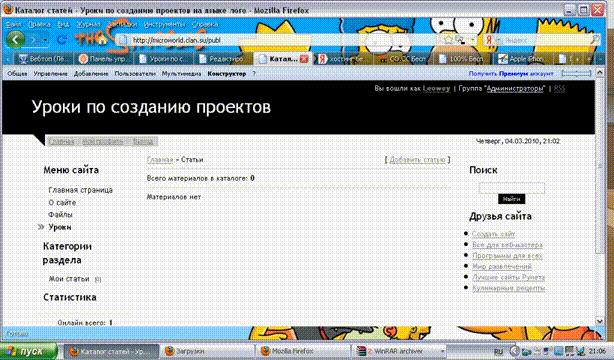Open the Журнал menu

click(x=88, y=24)
